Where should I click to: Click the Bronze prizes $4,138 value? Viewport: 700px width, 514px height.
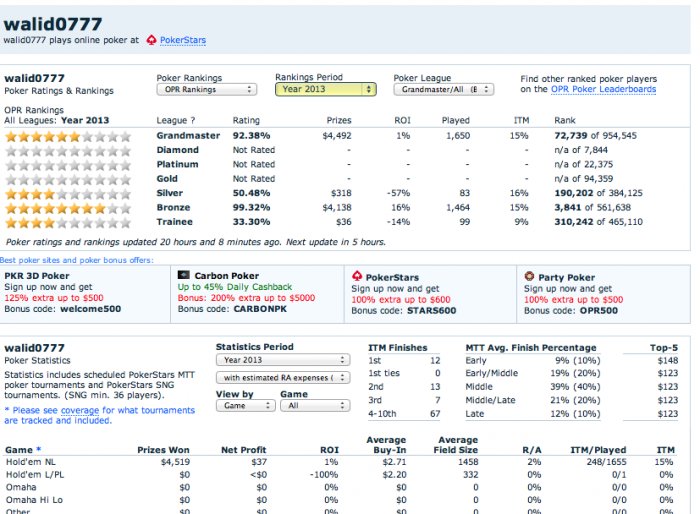click(337, 207)
